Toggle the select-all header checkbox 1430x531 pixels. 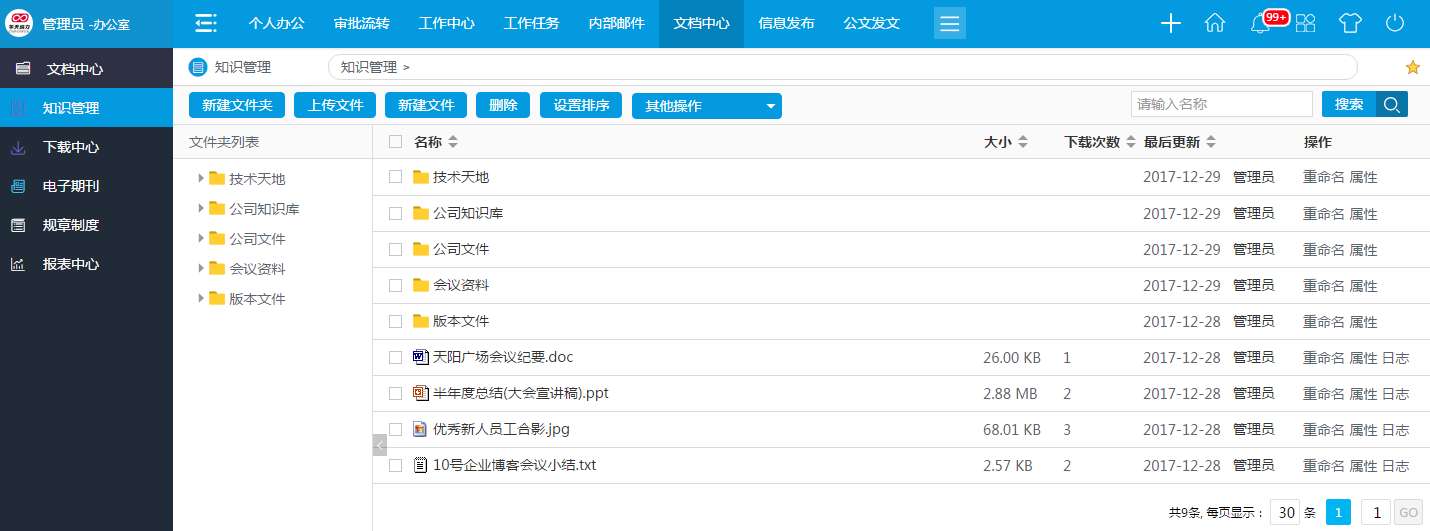pos(396,142)
